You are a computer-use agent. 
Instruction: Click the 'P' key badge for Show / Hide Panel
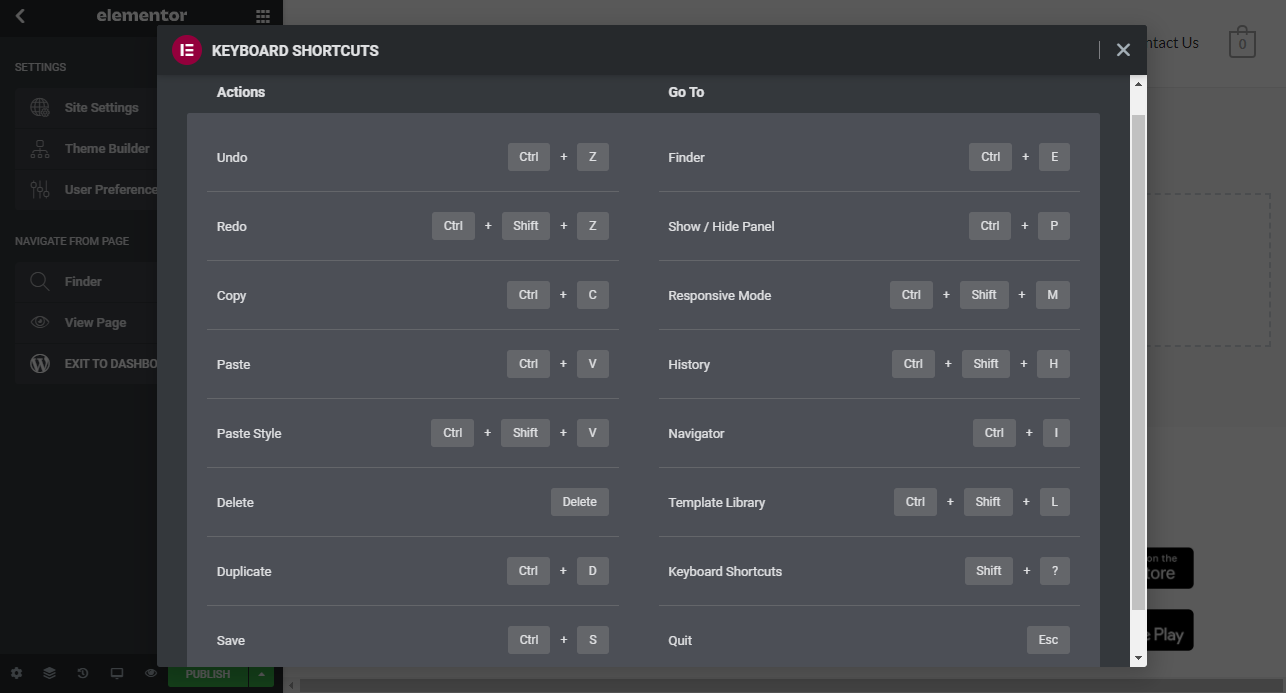1054,226
